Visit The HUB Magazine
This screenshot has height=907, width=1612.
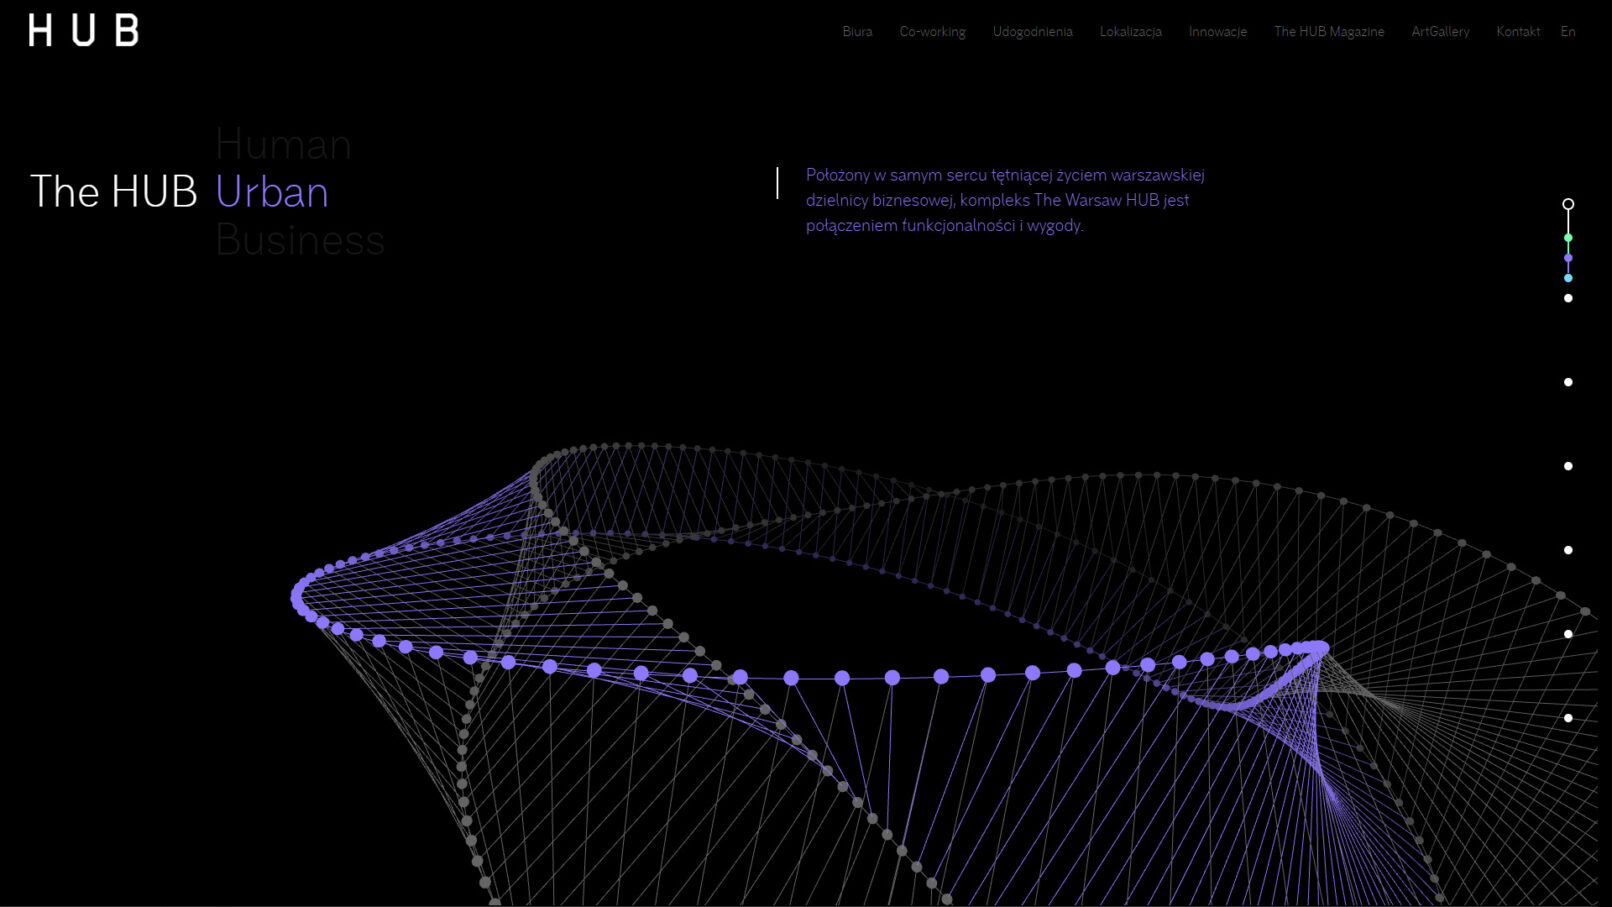[x=1329, y=32]
